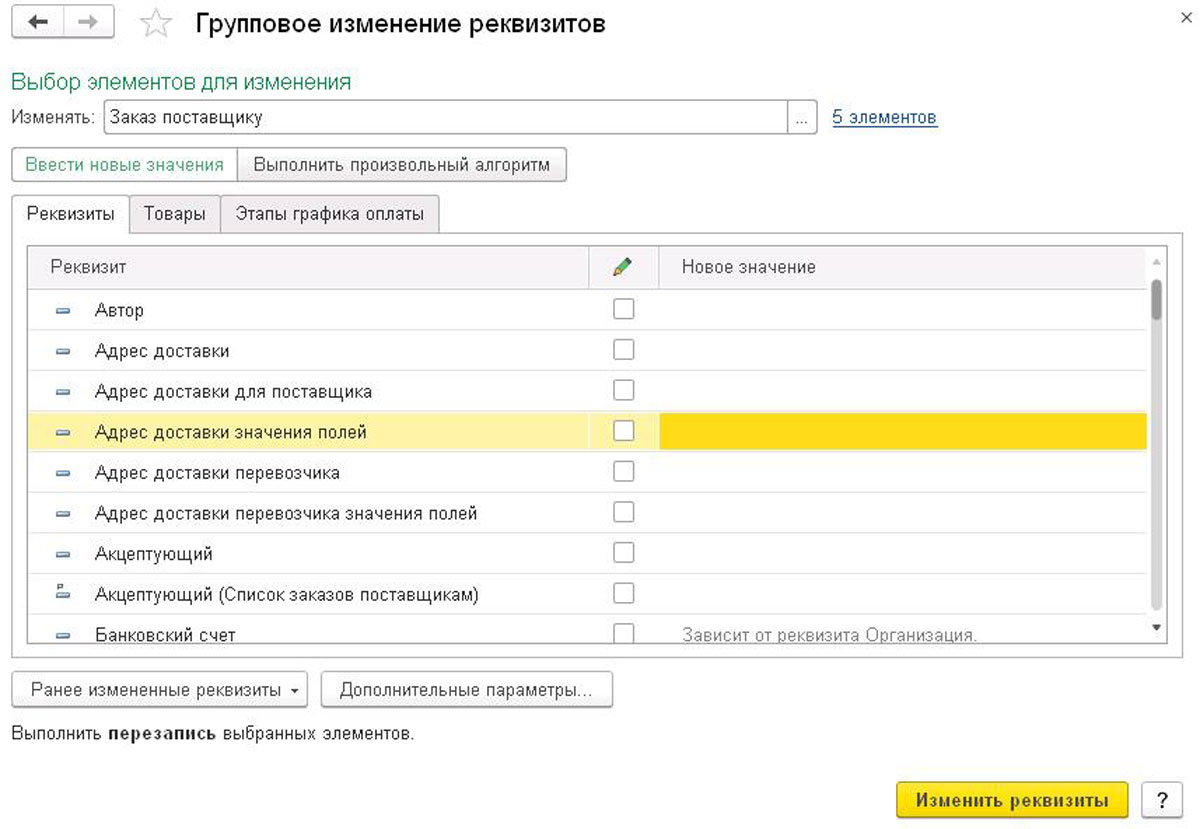Viewport: 1200px width, 829px height.
Task: Expand Ранее измененные реквизиты dropdown
Action: click(159, 690)
